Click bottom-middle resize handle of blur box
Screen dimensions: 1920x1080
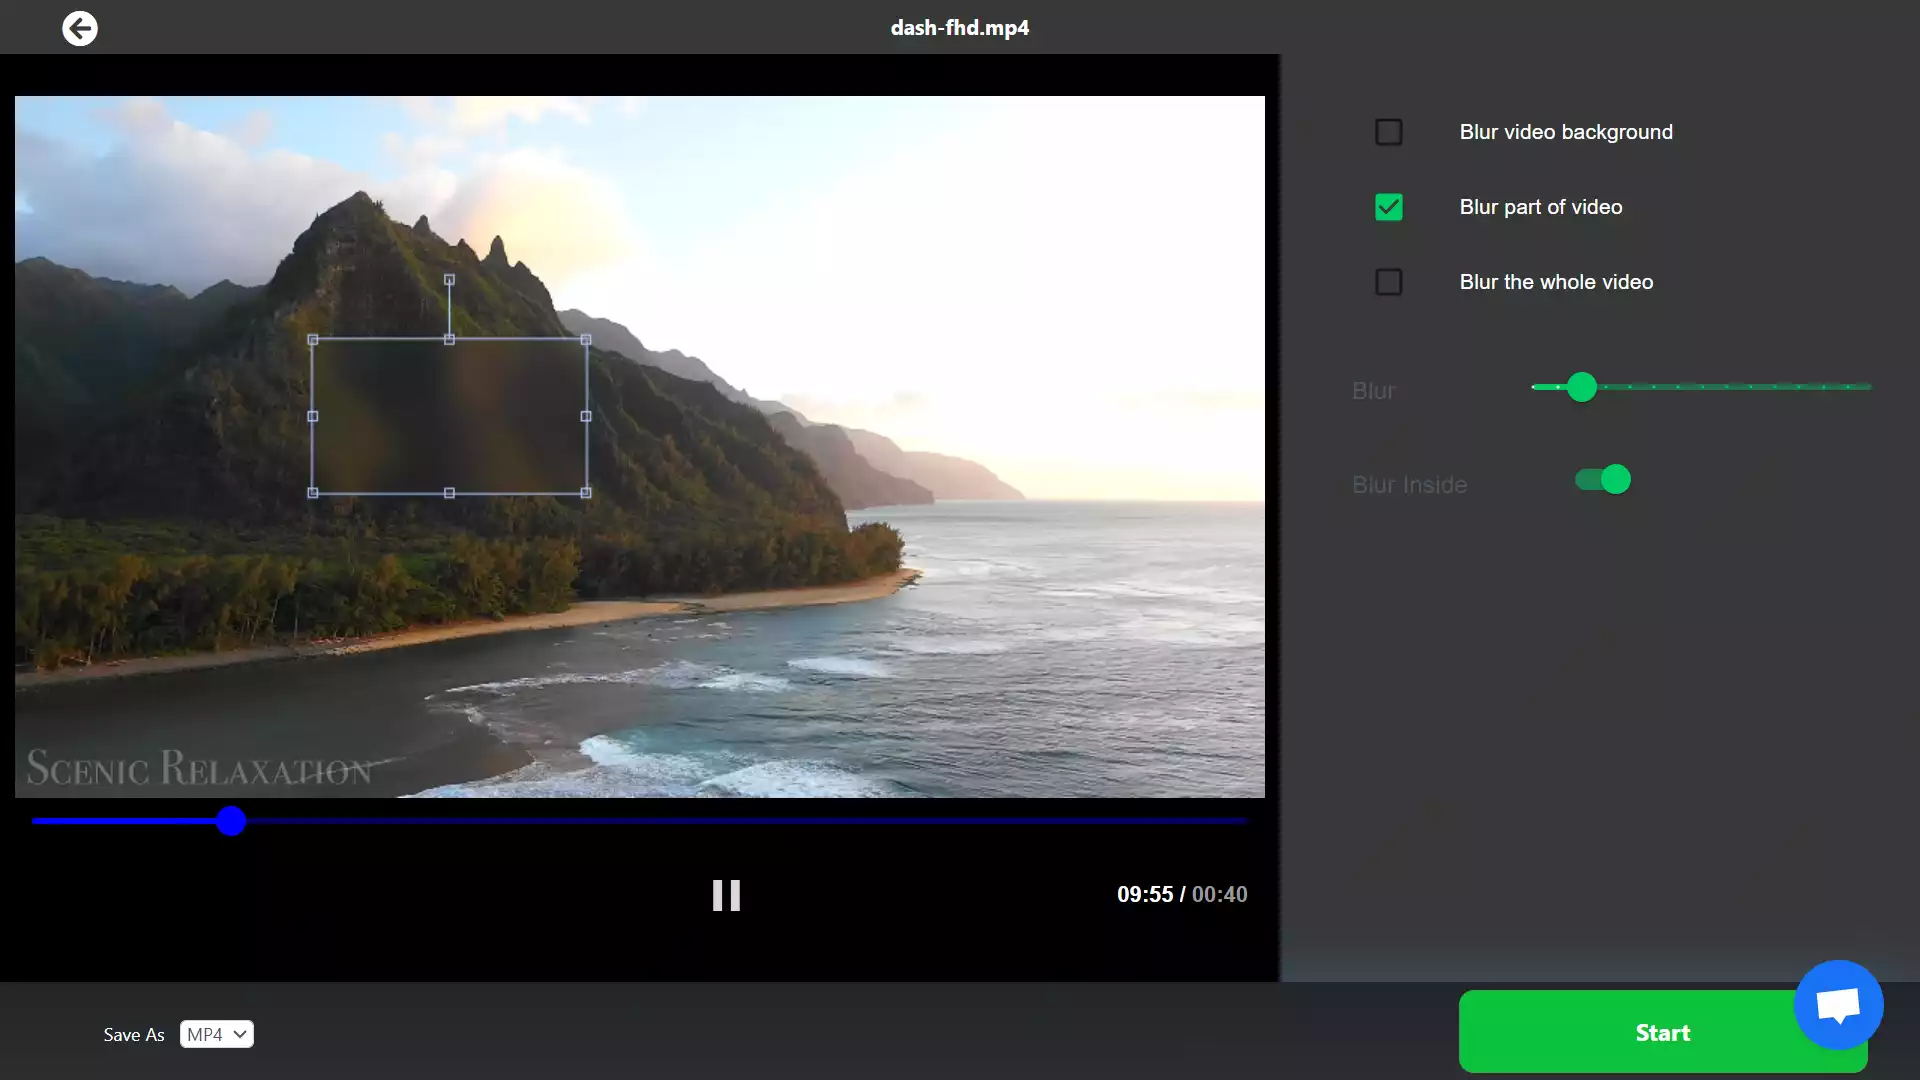[x=449, y=493]
